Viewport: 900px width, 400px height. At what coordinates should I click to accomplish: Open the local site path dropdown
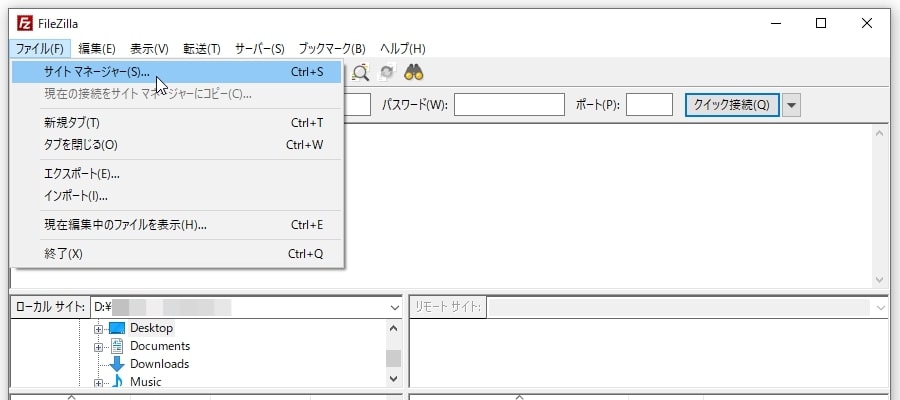click(394, 307)
